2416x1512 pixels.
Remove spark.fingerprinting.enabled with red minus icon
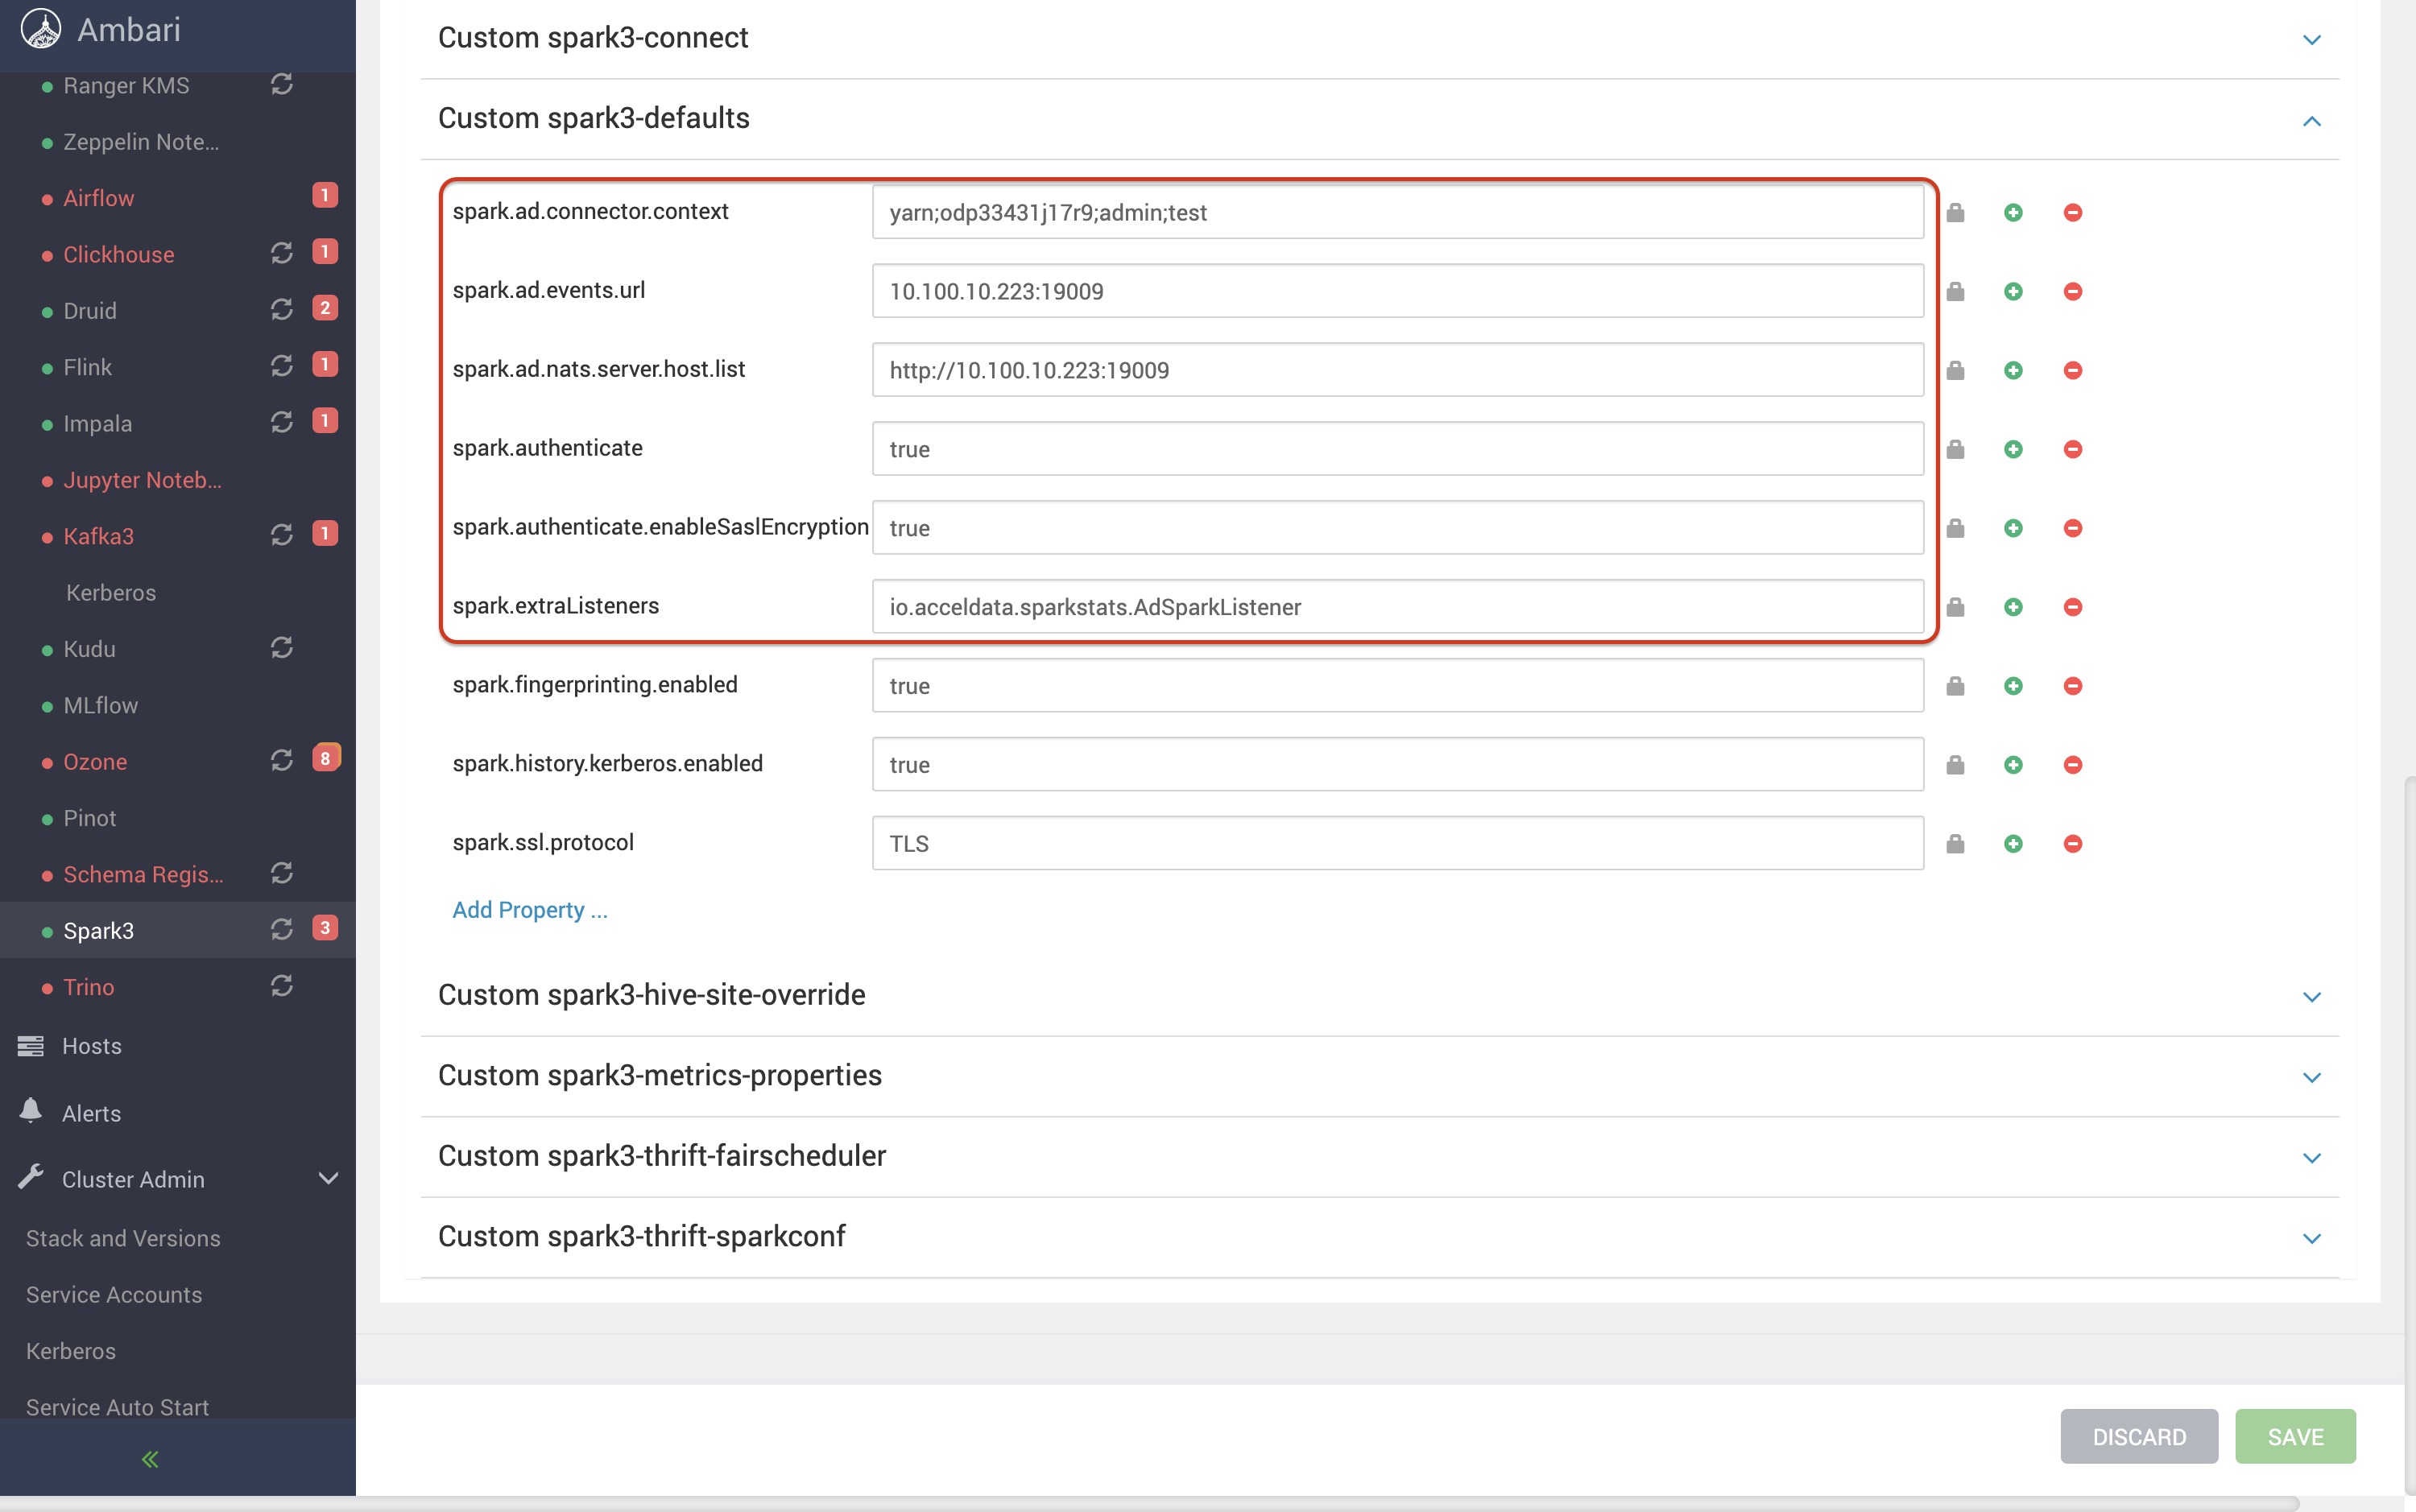(x=2073, y=686)
